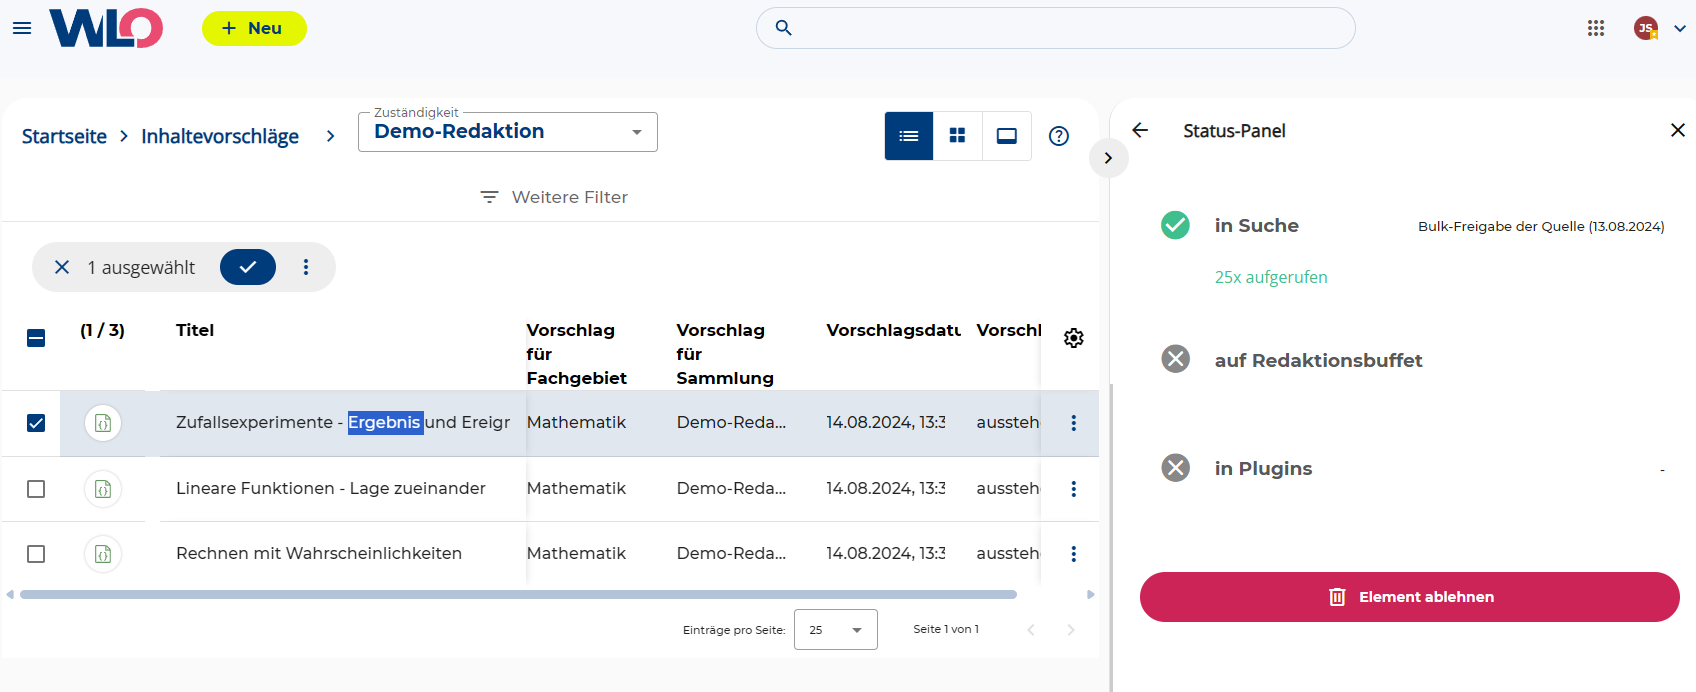Check the Lineare Funktionen row checkbox
The image size is (1696, 692).
pyautogui.click(x=36, y=489)
